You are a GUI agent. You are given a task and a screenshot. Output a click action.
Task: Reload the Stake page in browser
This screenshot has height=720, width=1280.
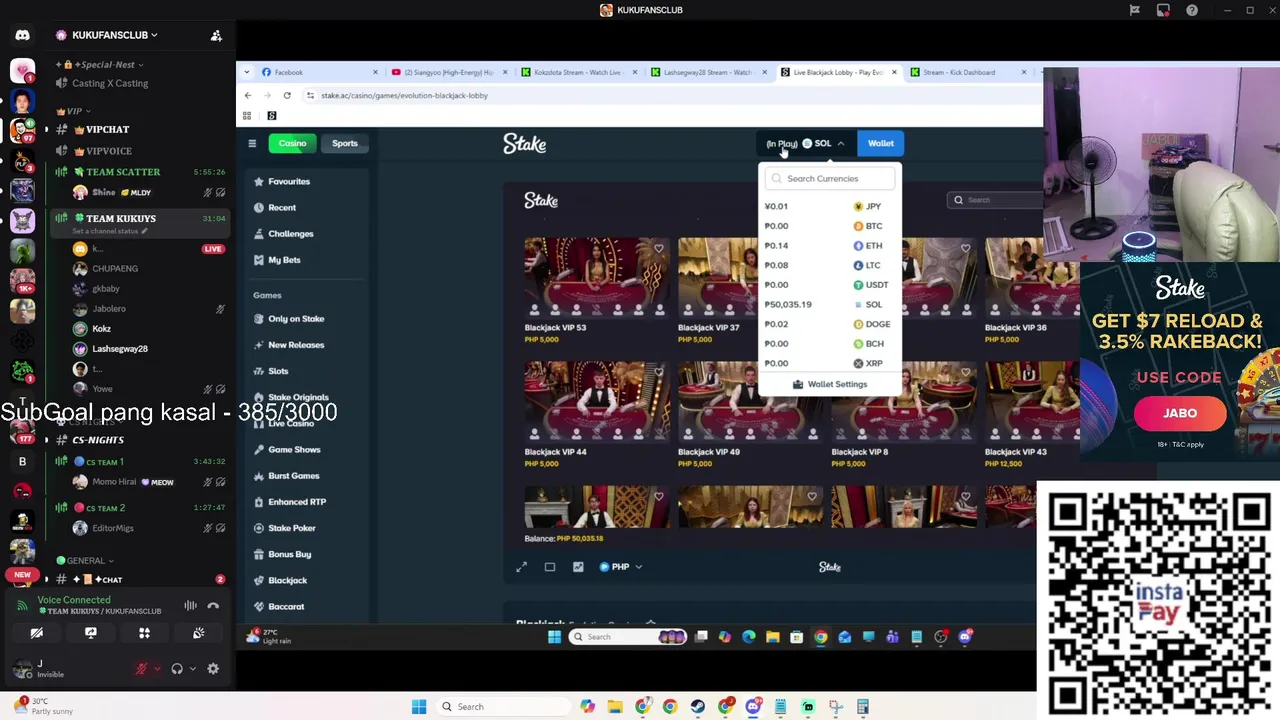287,96
